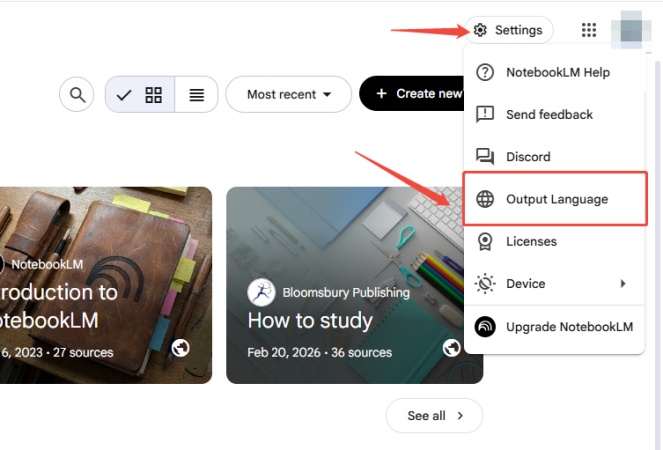
Task: Open NotebookLM Help from menu
Action: pyautogui.click(x=555, y=72)
